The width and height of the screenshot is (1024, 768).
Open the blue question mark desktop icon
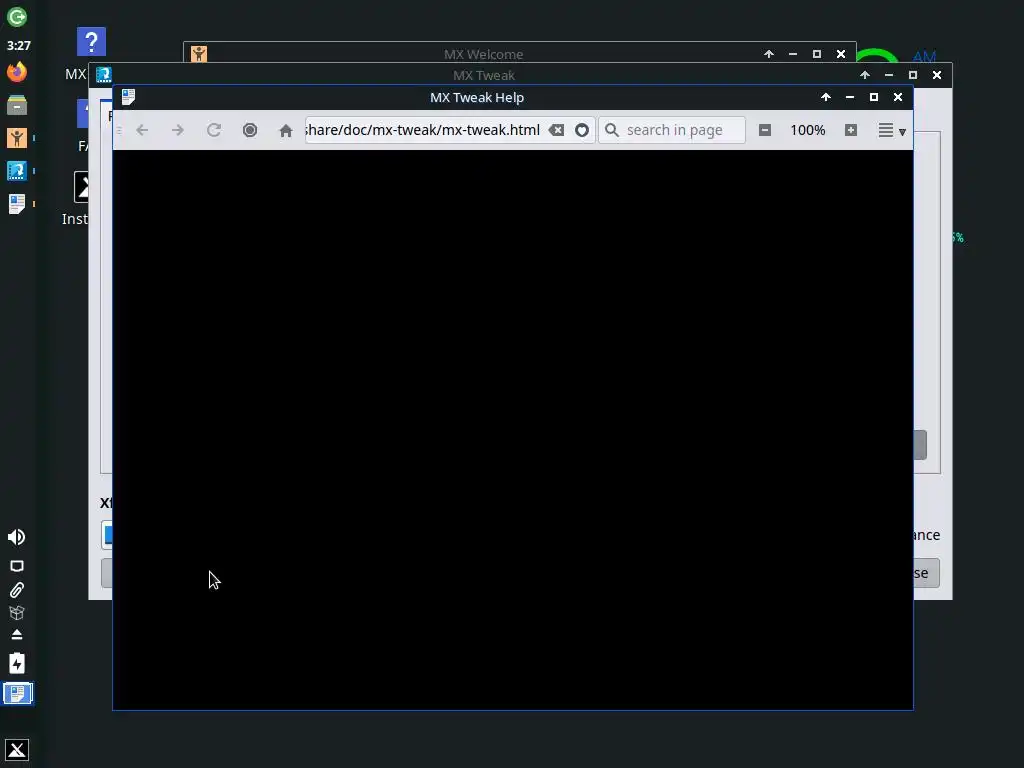coord(91,42)
